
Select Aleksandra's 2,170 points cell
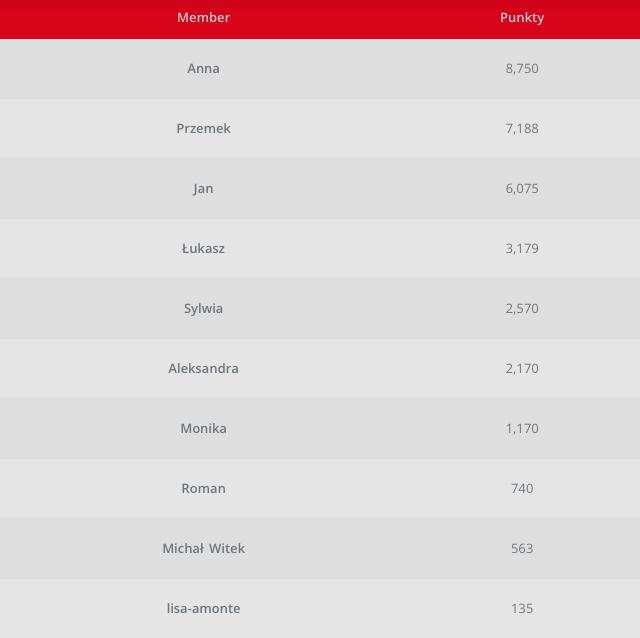coord(522,368)
